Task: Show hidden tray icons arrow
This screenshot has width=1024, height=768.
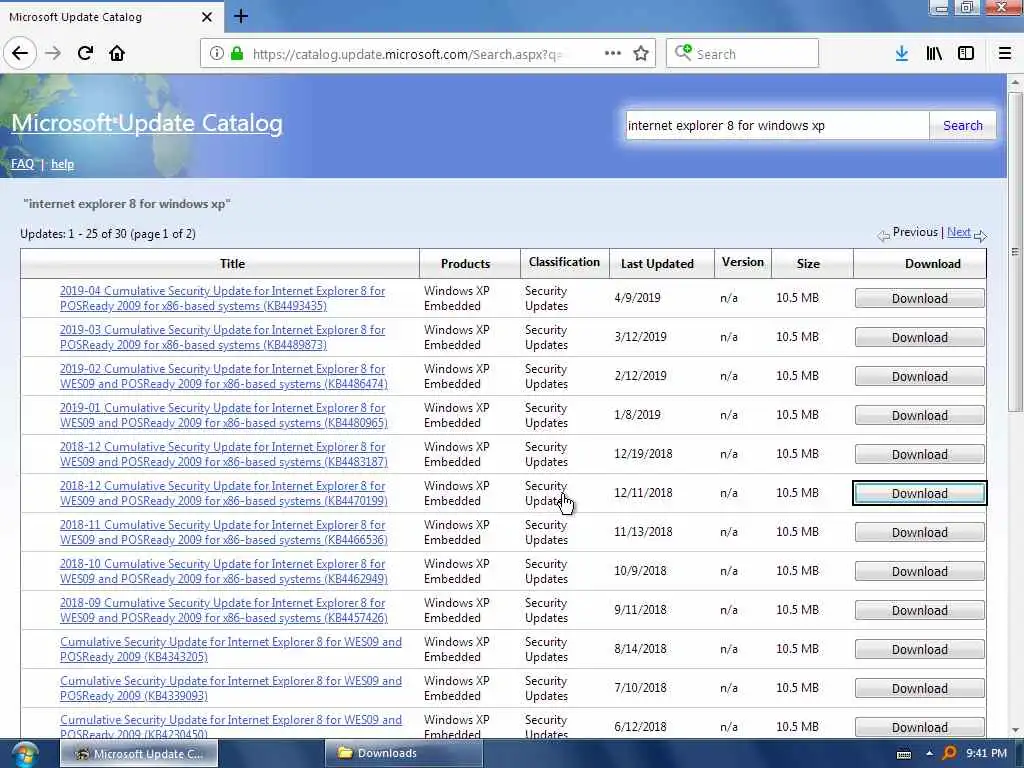Action: (929, 754)
